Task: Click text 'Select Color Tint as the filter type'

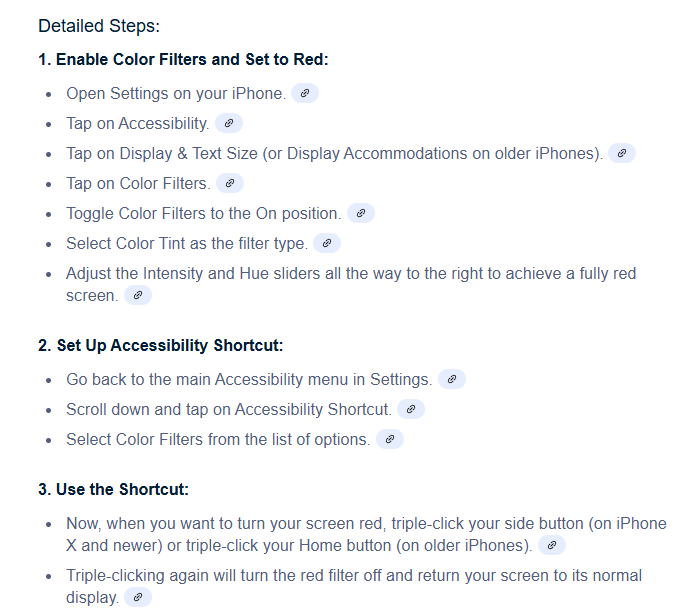Action: click(187, 243)
